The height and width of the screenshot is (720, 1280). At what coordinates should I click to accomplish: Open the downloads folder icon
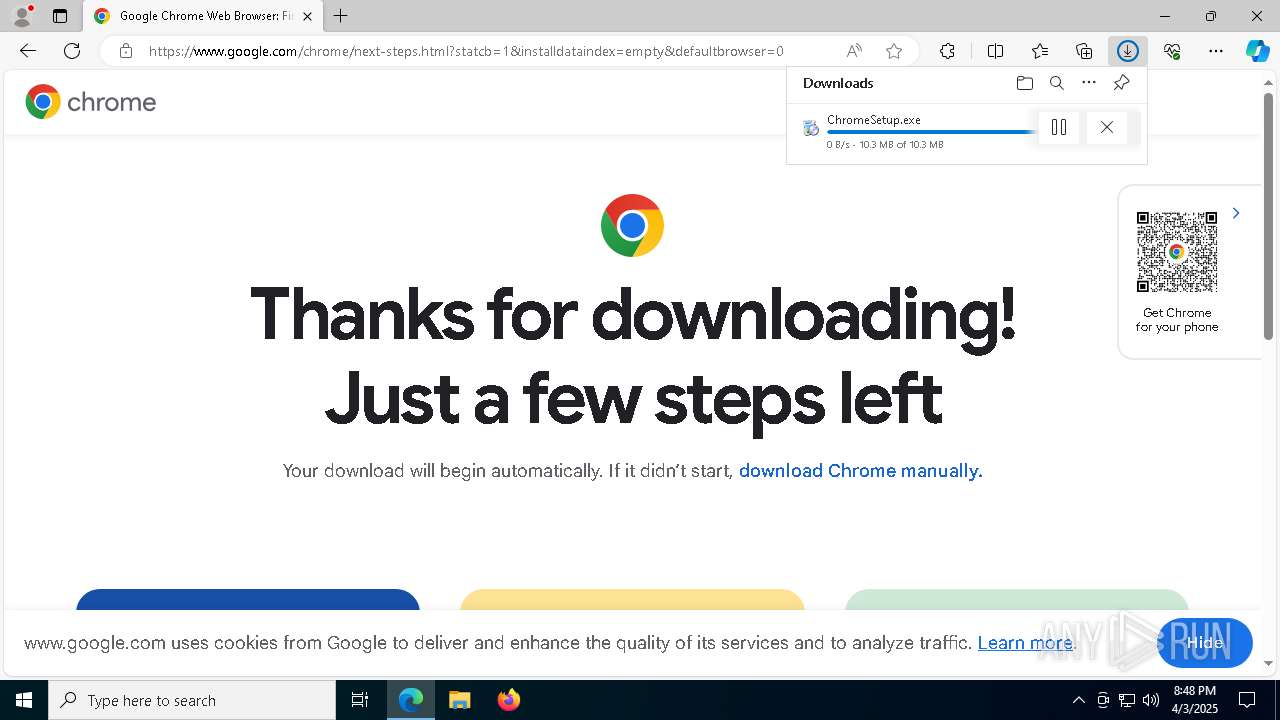1024,83
